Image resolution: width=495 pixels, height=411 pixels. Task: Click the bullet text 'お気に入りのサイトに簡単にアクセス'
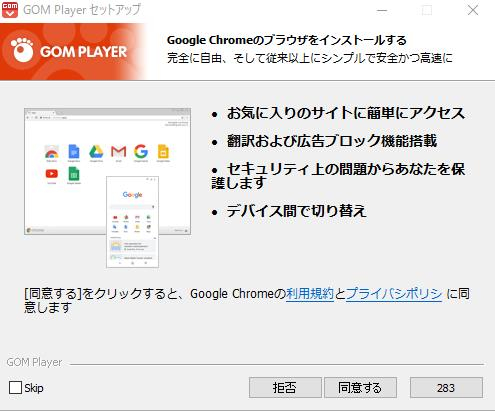click(346, 113)
